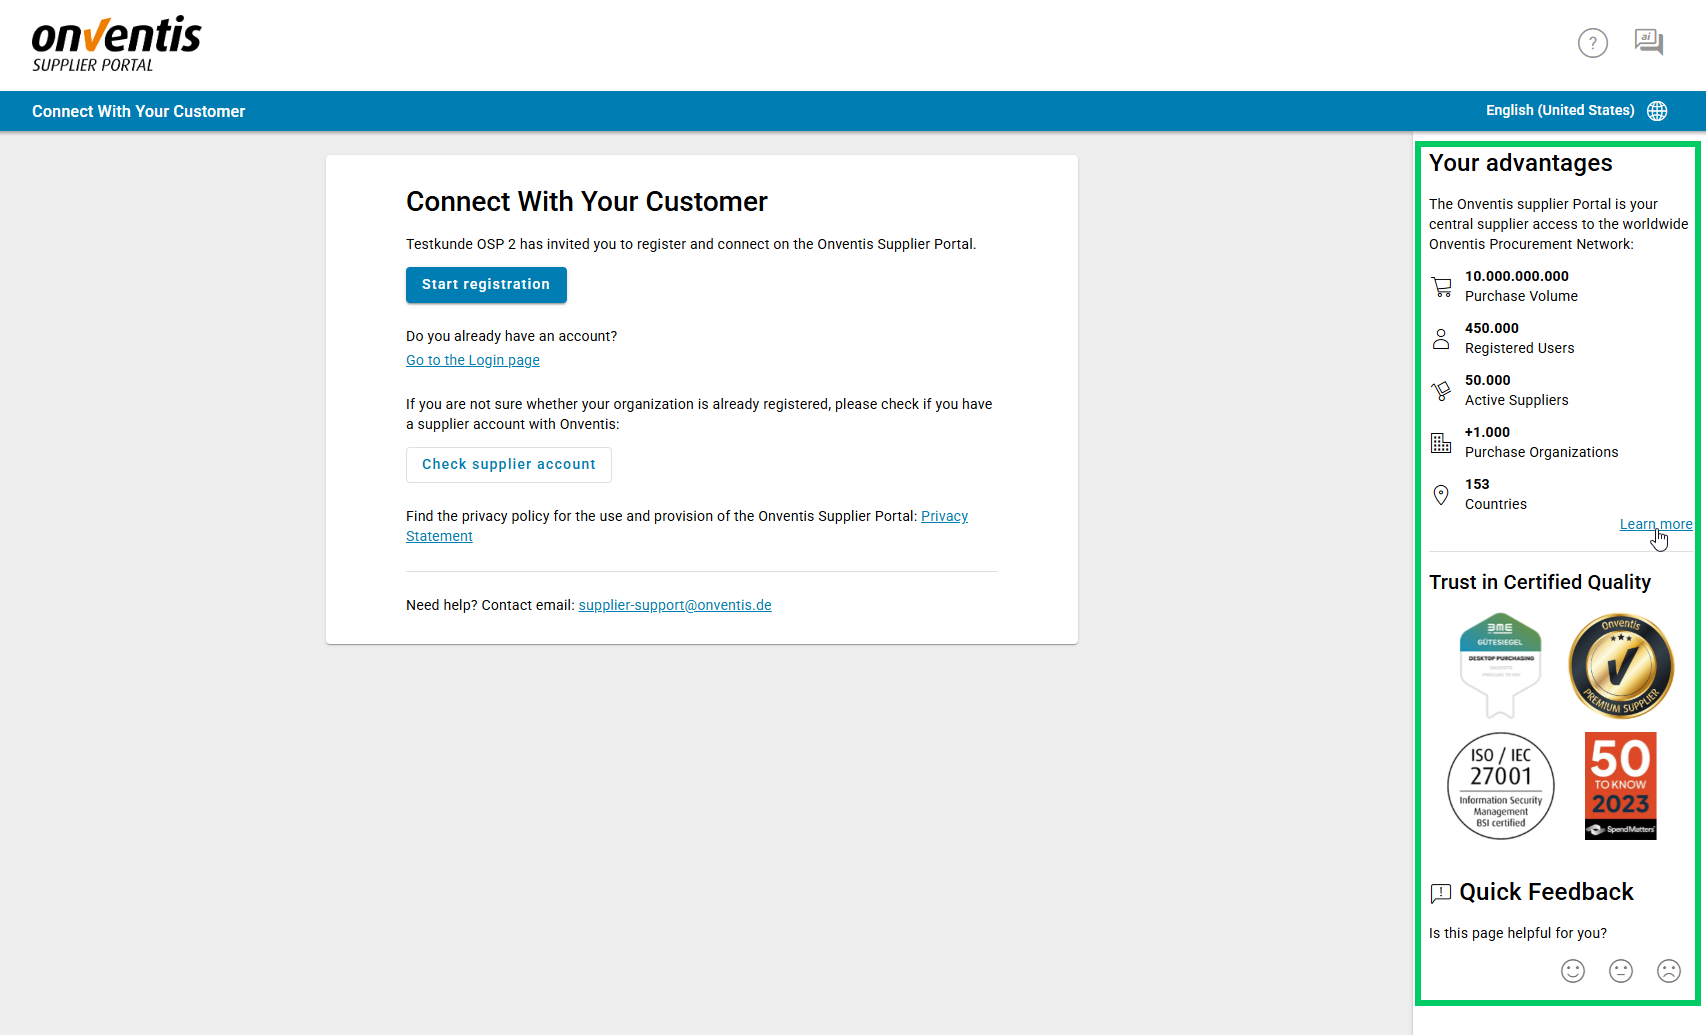Select the happy smiley feedback face
This screenshot has width=1706, height=1035.
point(1573,971)
